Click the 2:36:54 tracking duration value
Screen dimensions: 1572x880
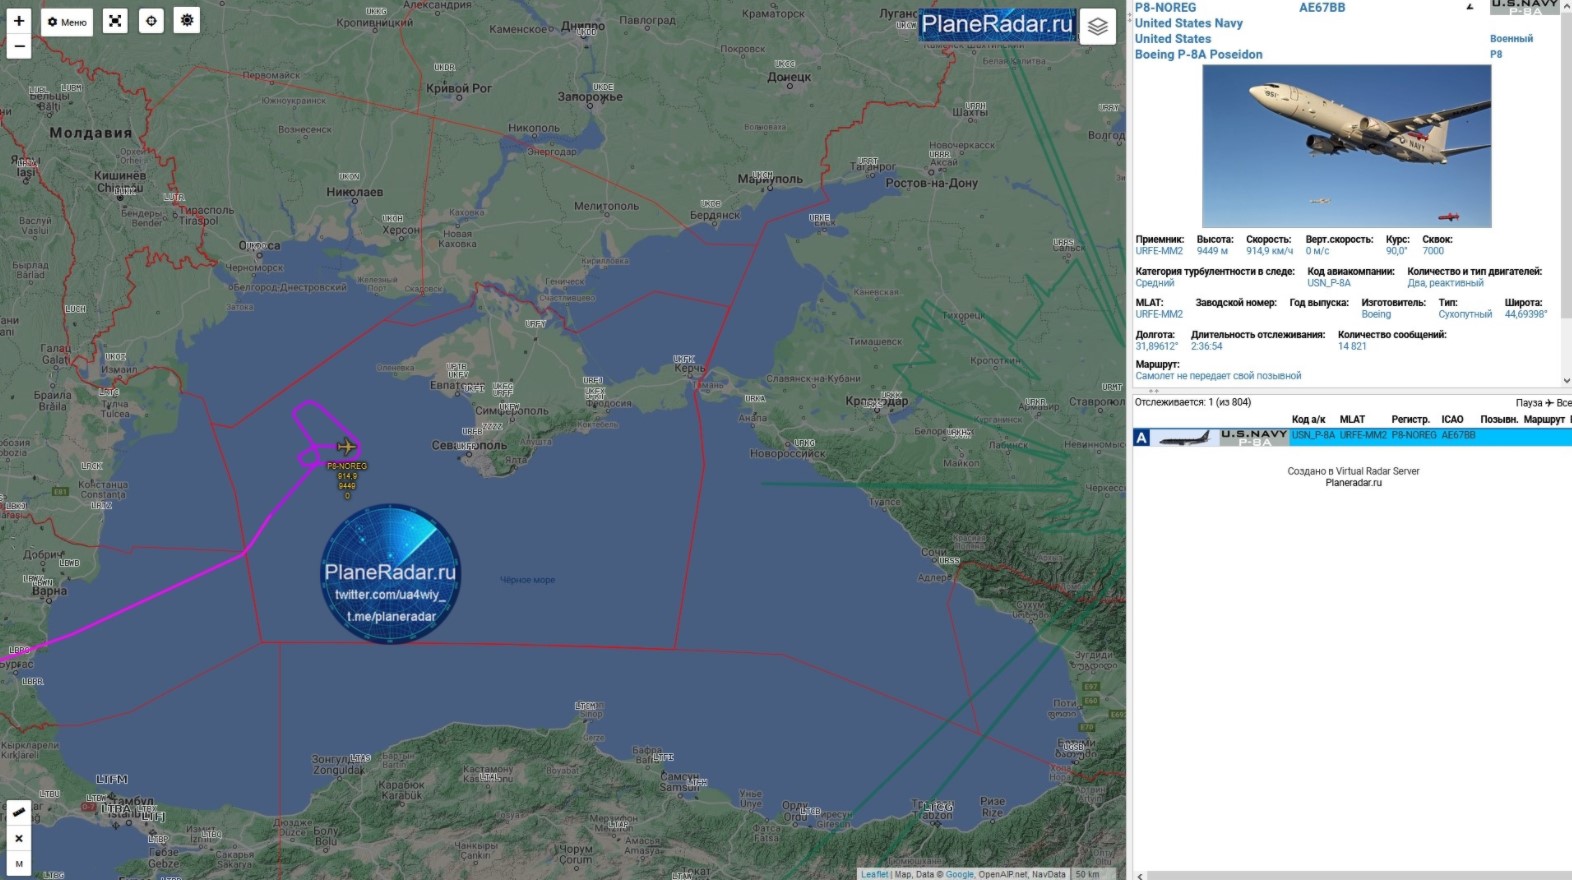click(x=1206, y=346)
